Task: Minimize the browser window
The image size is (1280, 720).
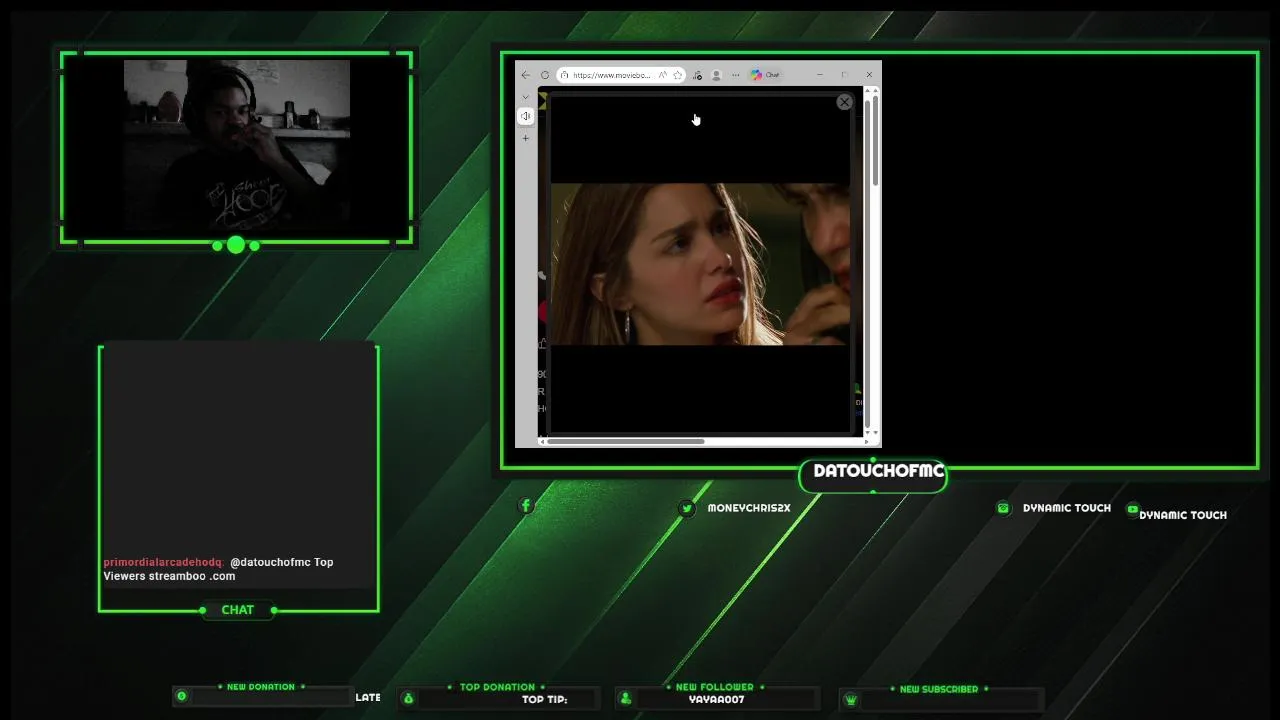Action: 820,74
